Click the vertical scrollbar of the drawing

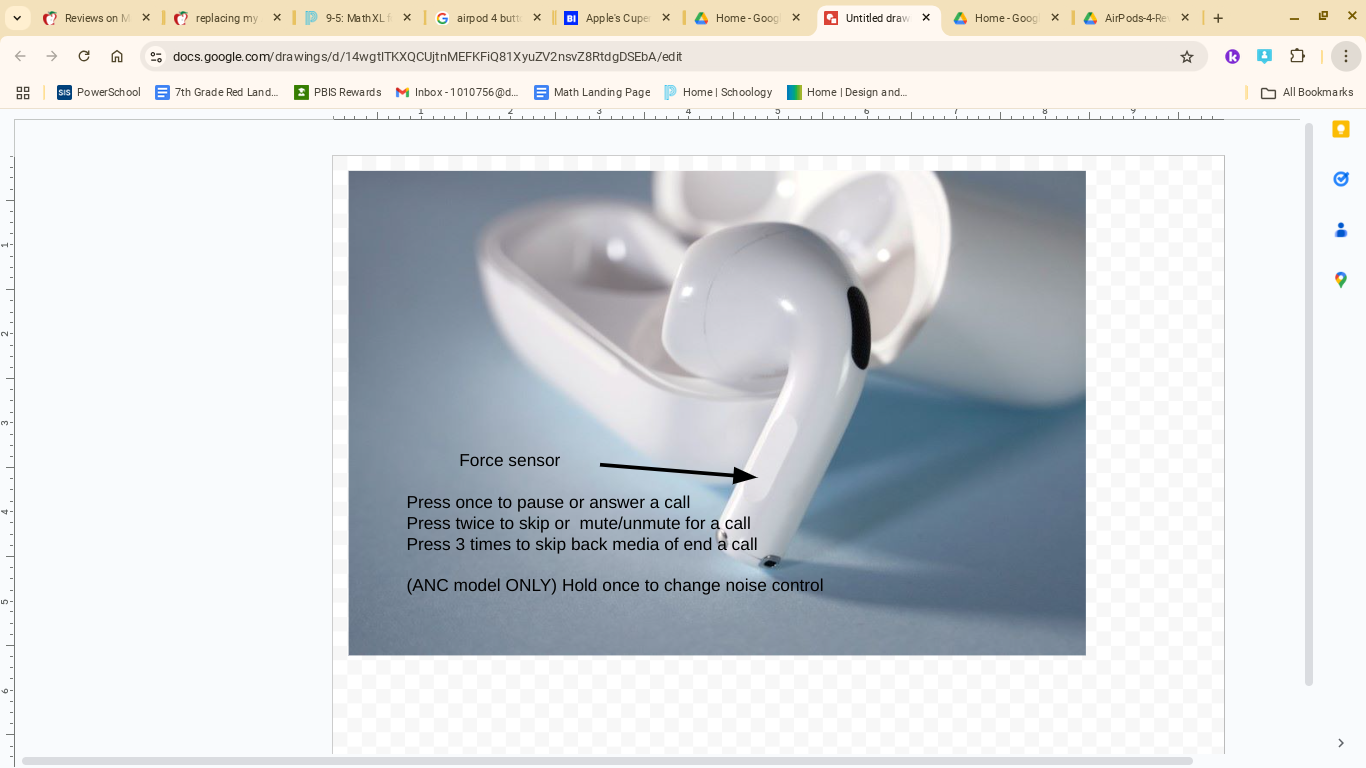[x=1309, y=404]
